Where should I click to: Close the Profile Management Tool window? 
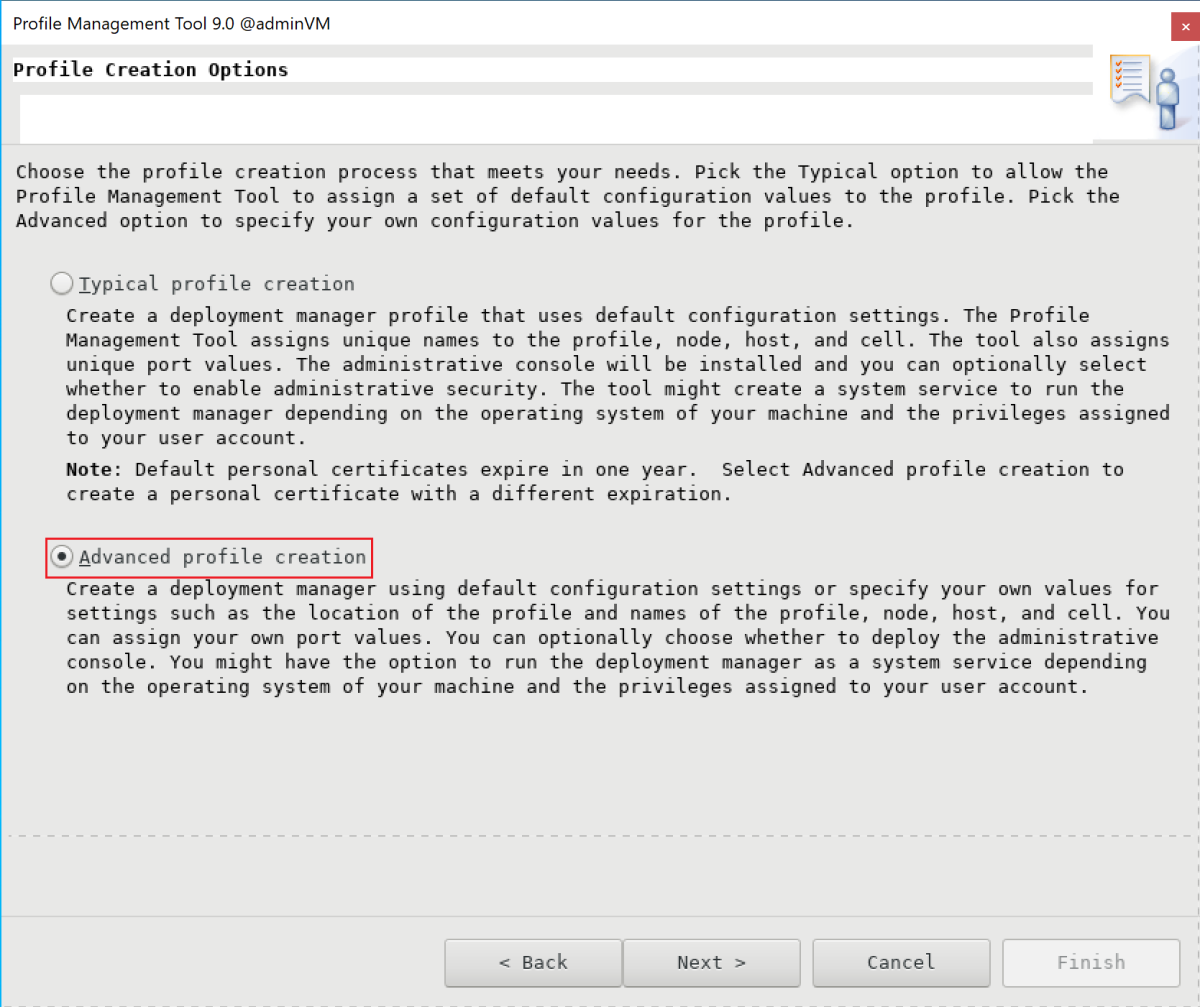(x=1185, y=24)
